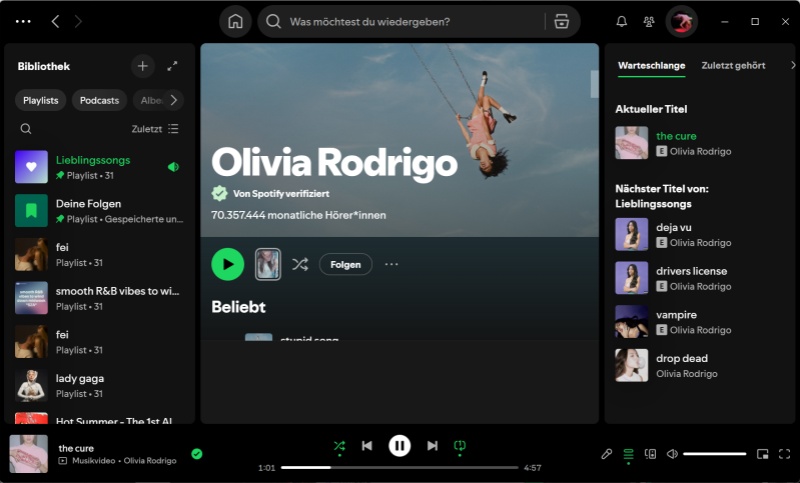The height and width of the screenshot is (483, 800).
Task: Enter fullscreen mode icon
Action: [785, 454]
